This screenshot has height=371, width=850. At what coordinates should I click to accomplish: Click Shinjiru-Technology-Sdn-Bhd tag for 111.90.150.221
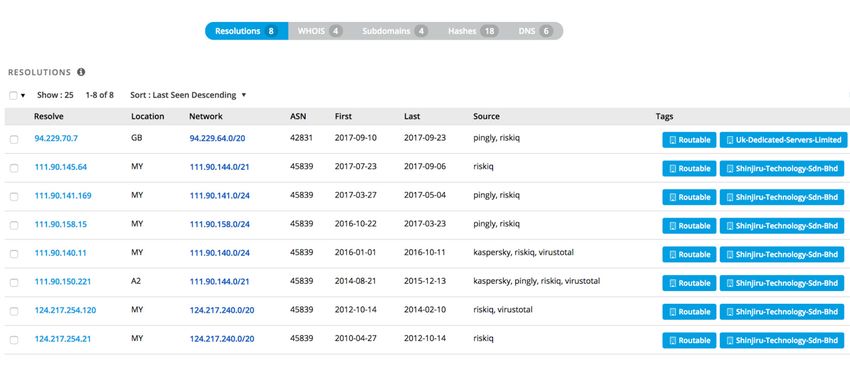point(782,283)
